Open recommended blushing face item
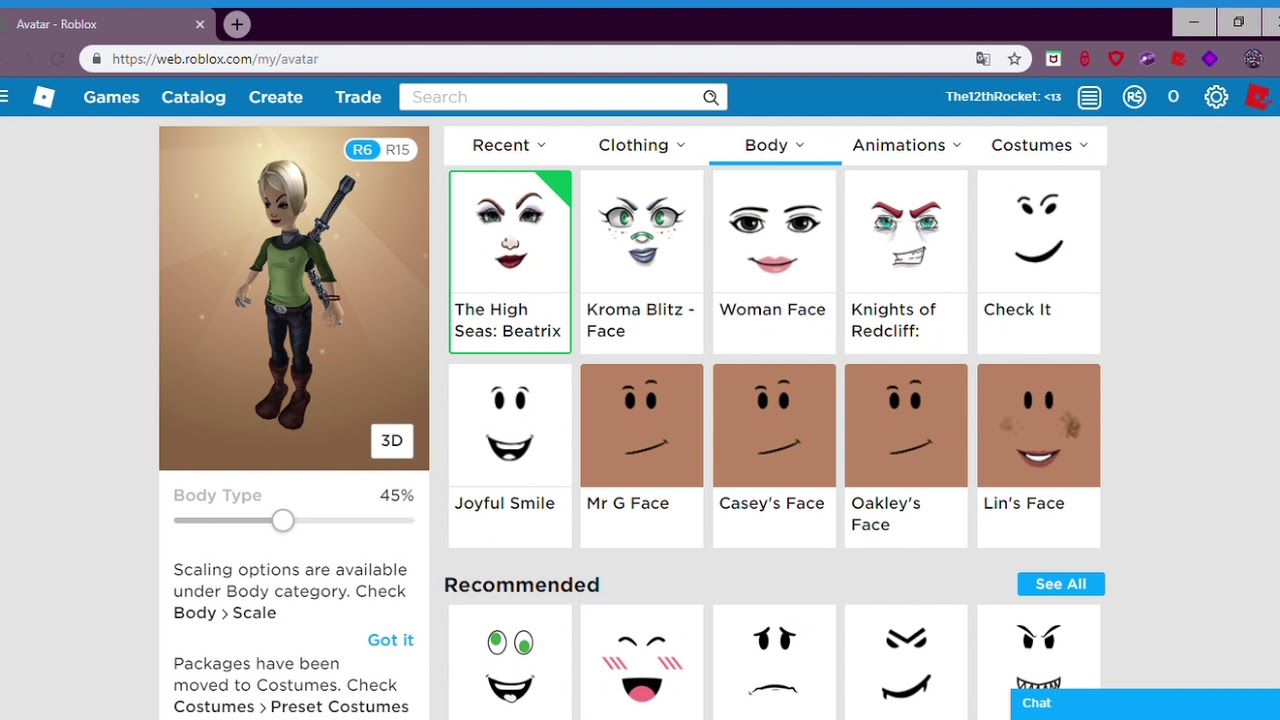Viewport: 1280px width, 720px height. [x=642, y=662]
